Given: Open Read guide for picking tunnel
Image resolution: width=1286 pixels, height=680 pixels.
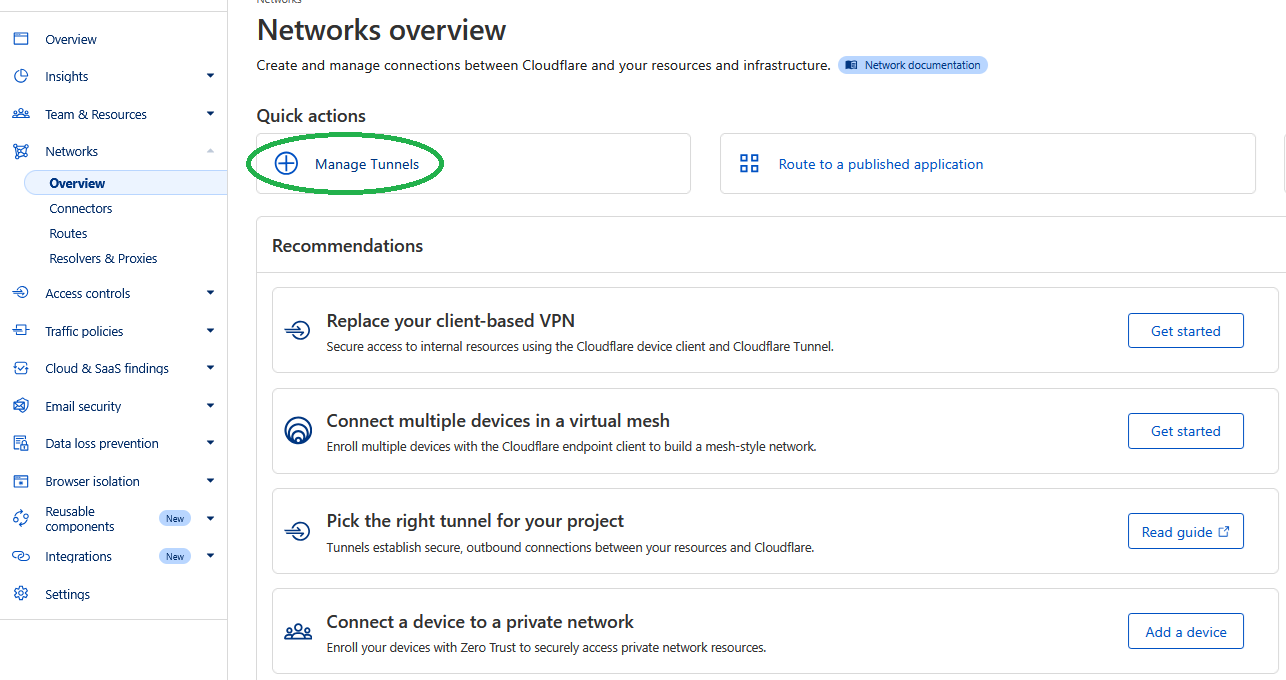Looking at the screenshot, I should click(x=1185, y=532).
